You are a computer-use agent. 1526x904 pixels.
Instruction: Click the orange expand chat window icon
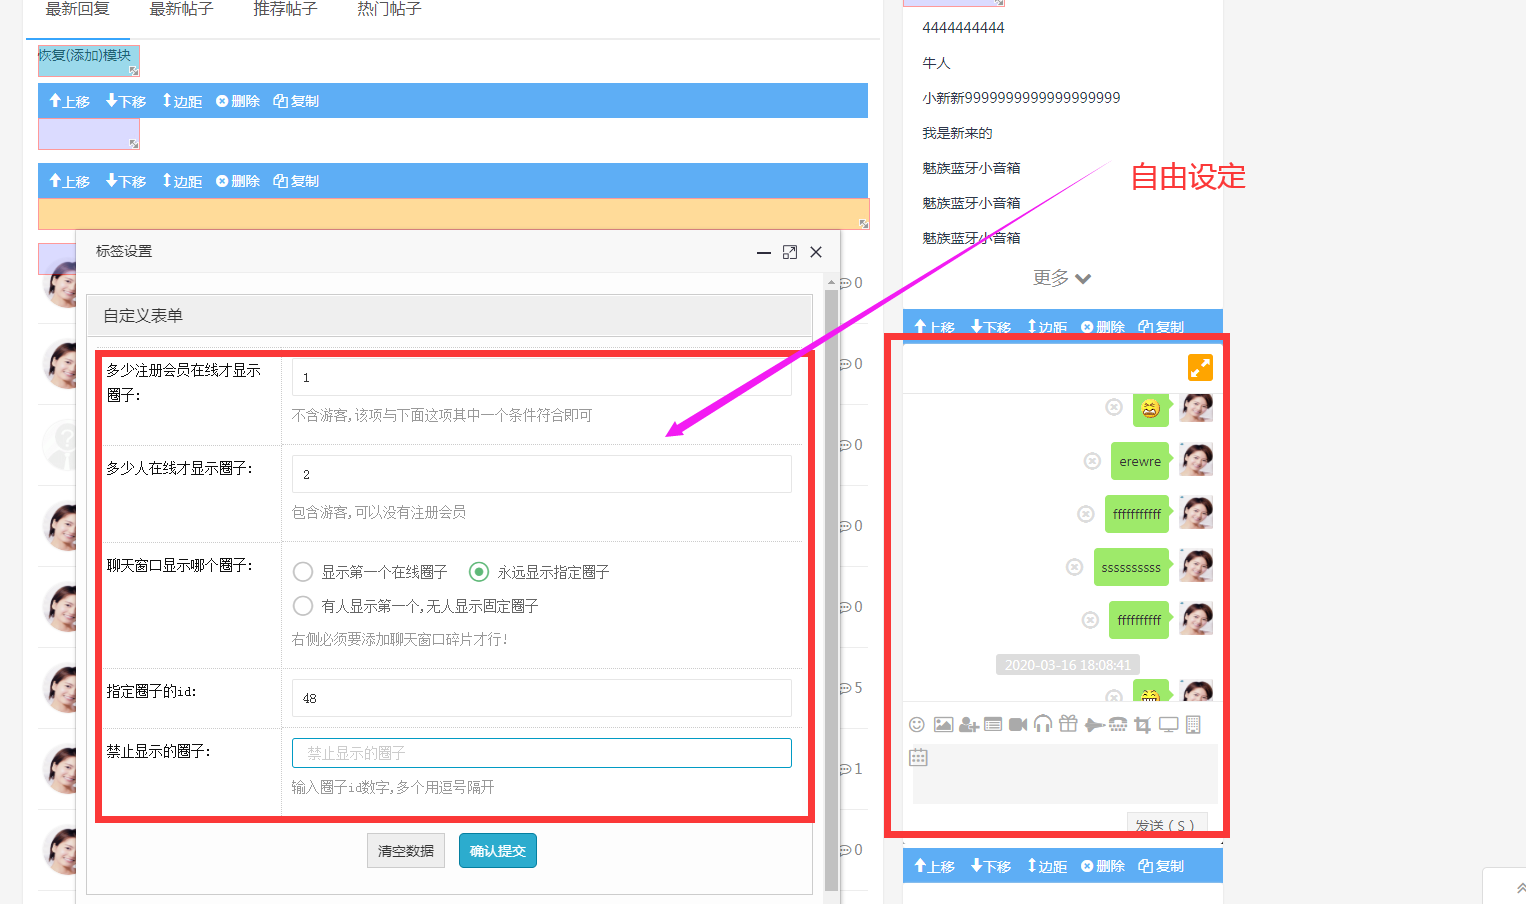1200,368
